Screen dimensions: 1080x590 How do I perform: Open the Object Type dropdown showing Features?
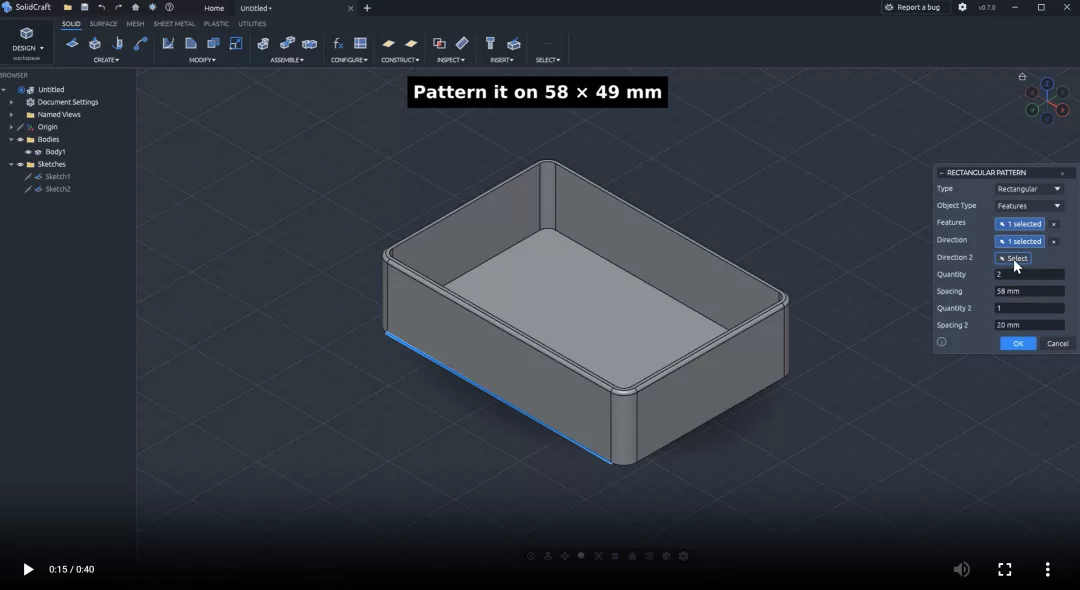pos(1029,206)
